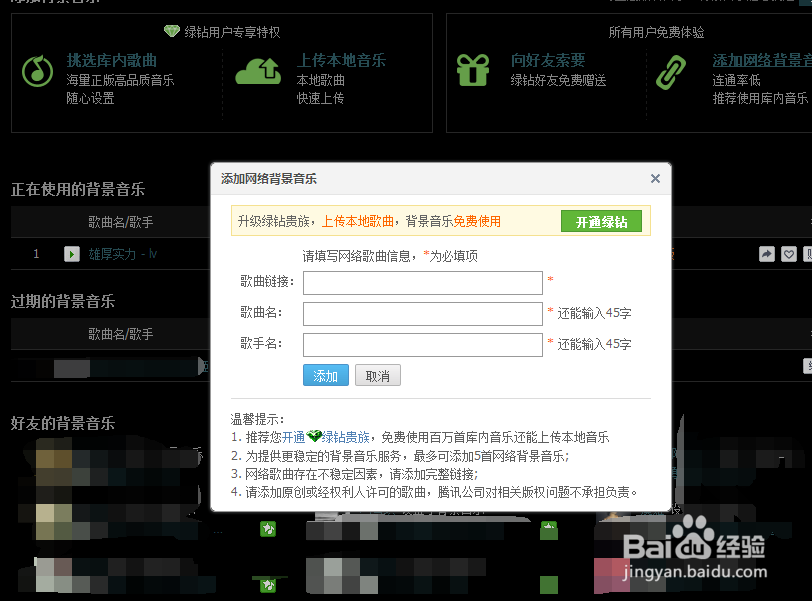Image resolution: width=812 pixels, height=601 pixels.
Task: Open the 挑选库内歌曲 link
Action: coord(111,61)
